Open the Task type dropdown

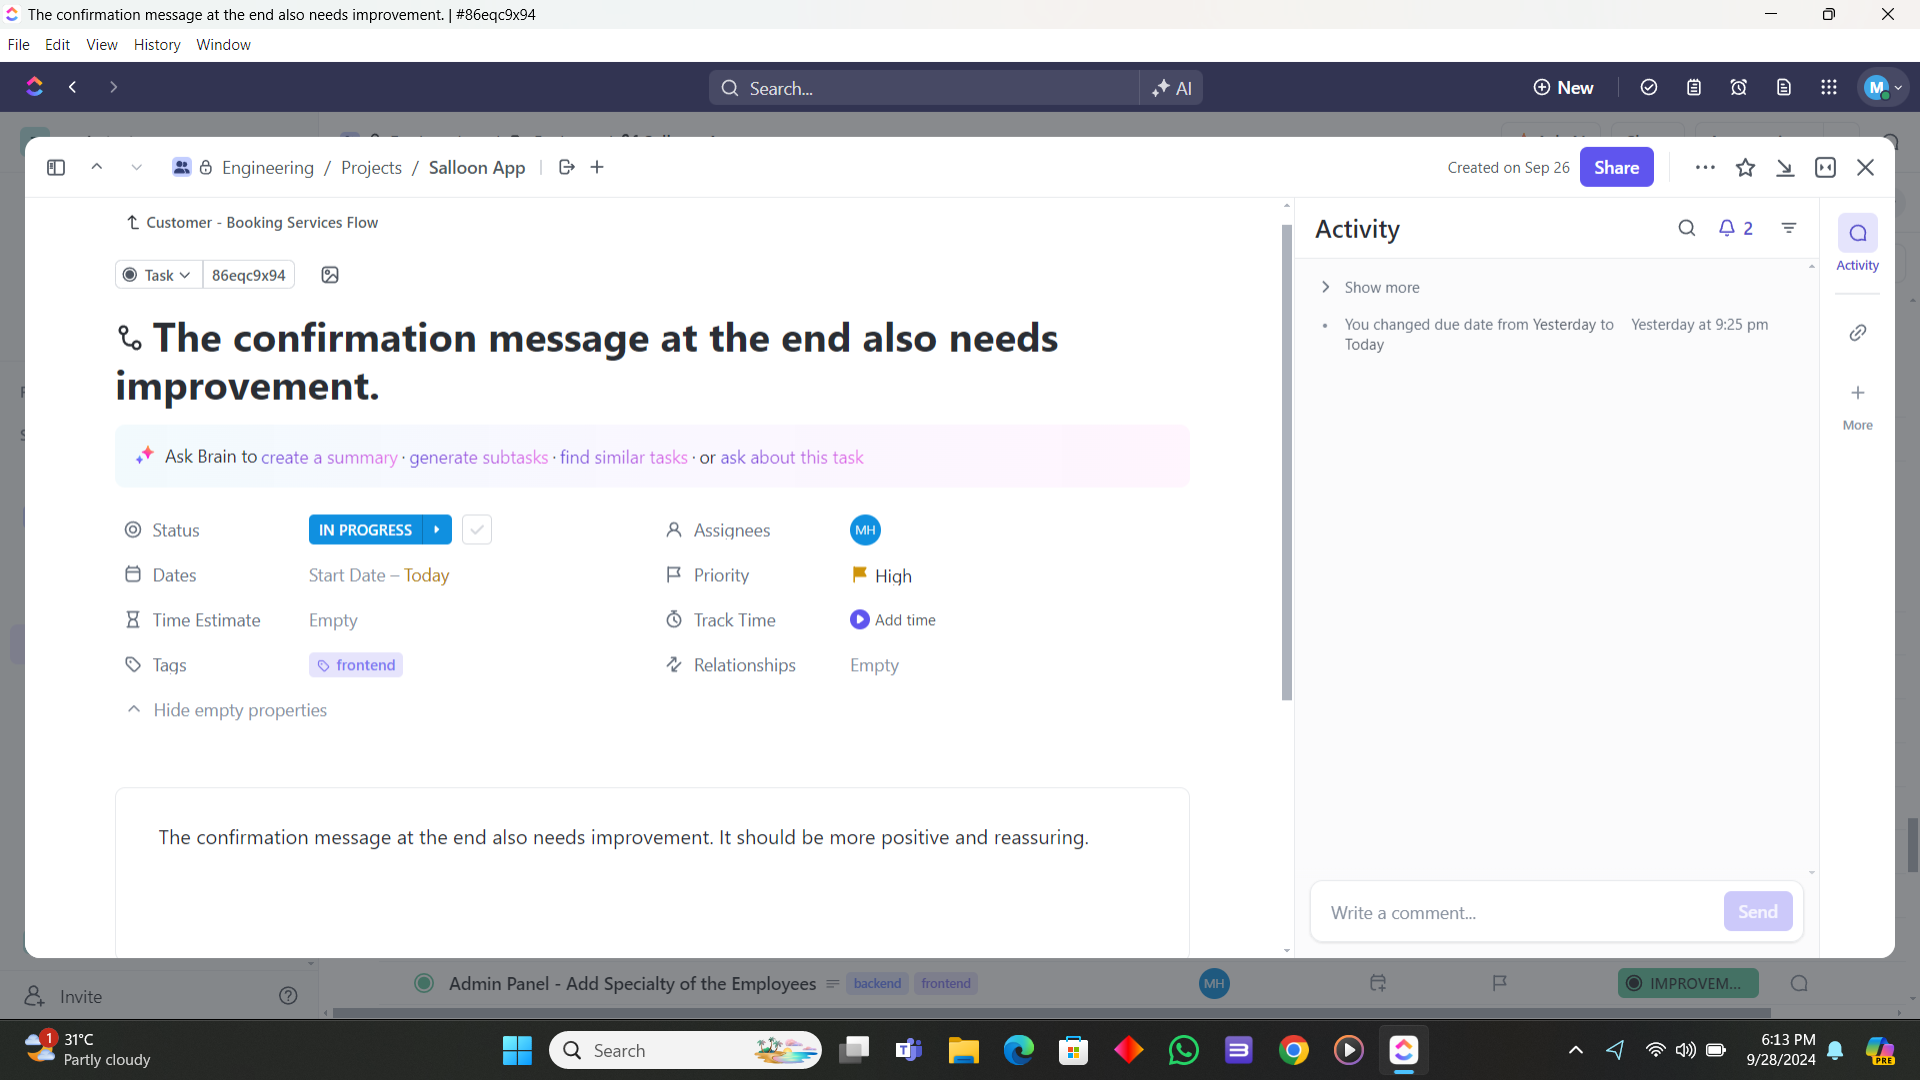[158, 275]
